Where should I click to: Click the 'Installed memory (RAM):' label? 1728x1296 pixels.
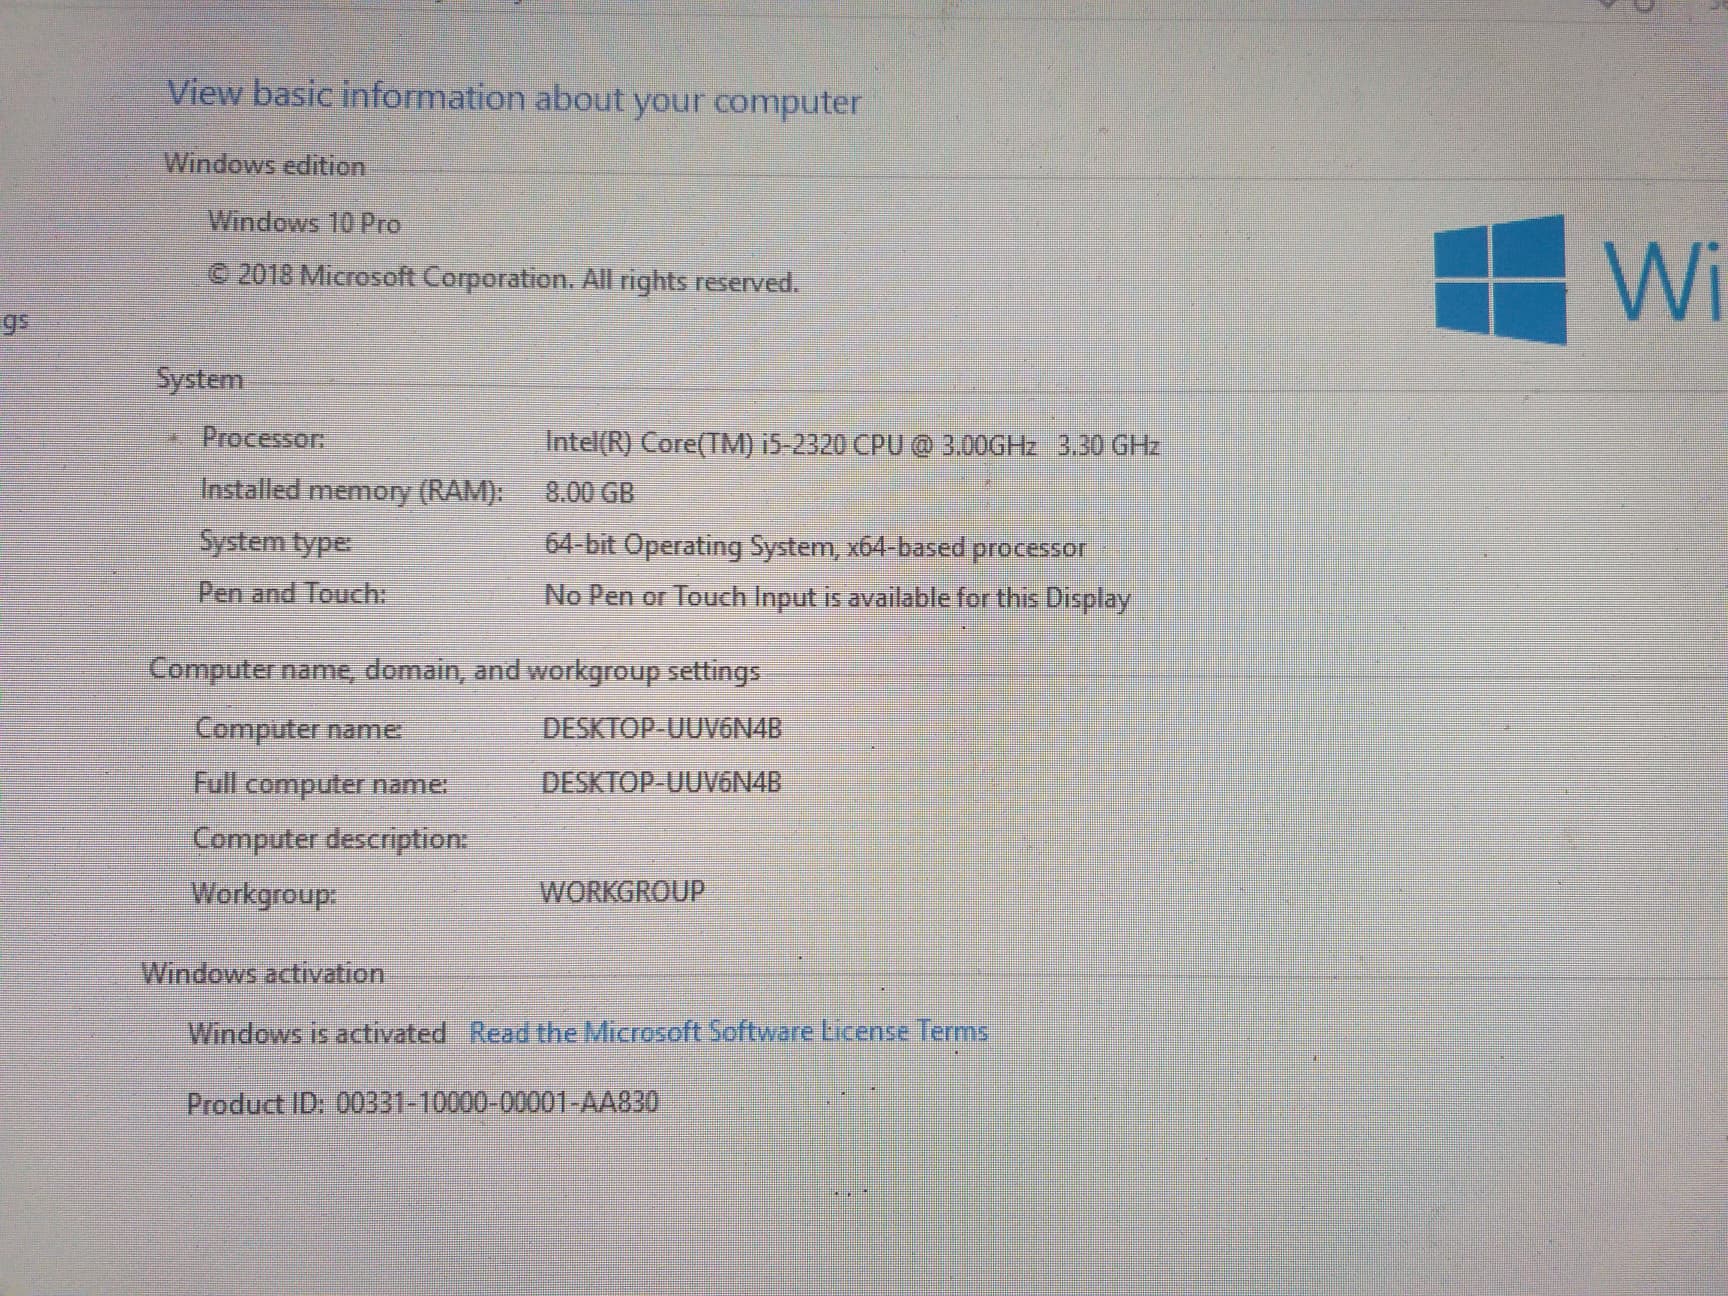click(x=351, y=490)
